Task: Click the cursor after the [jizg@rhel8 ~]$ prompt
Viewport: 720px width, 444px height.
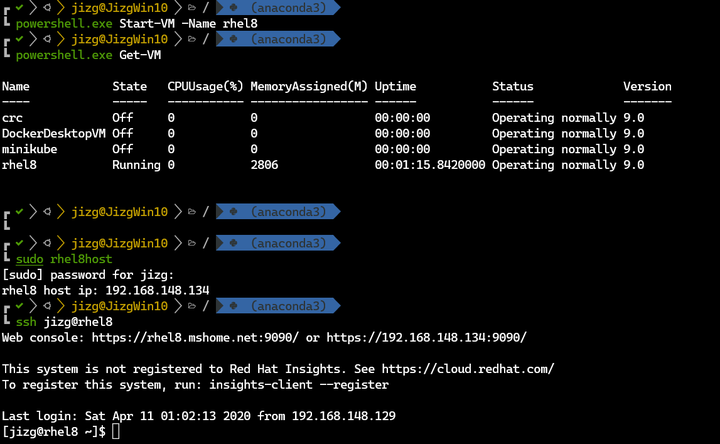Action: click(116, 431)
